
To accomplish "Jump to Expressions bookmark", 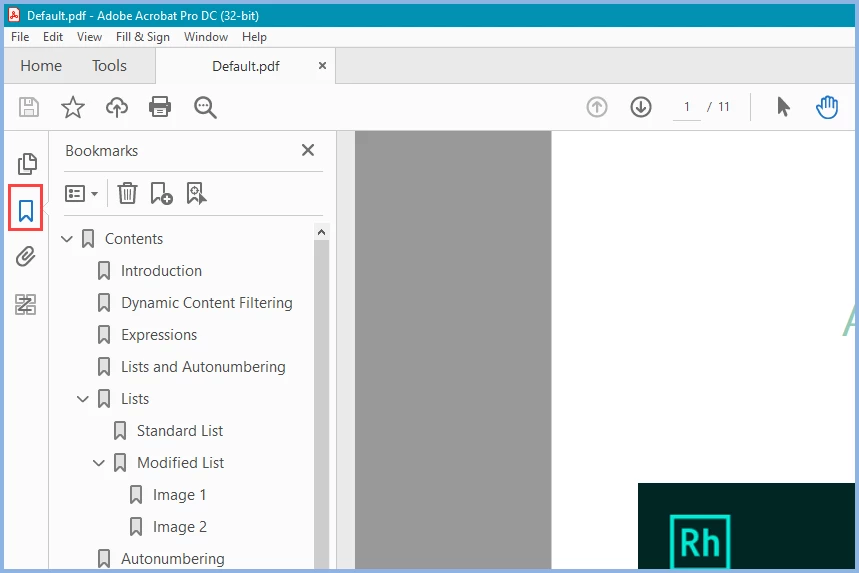I will [x=159, y=335].
